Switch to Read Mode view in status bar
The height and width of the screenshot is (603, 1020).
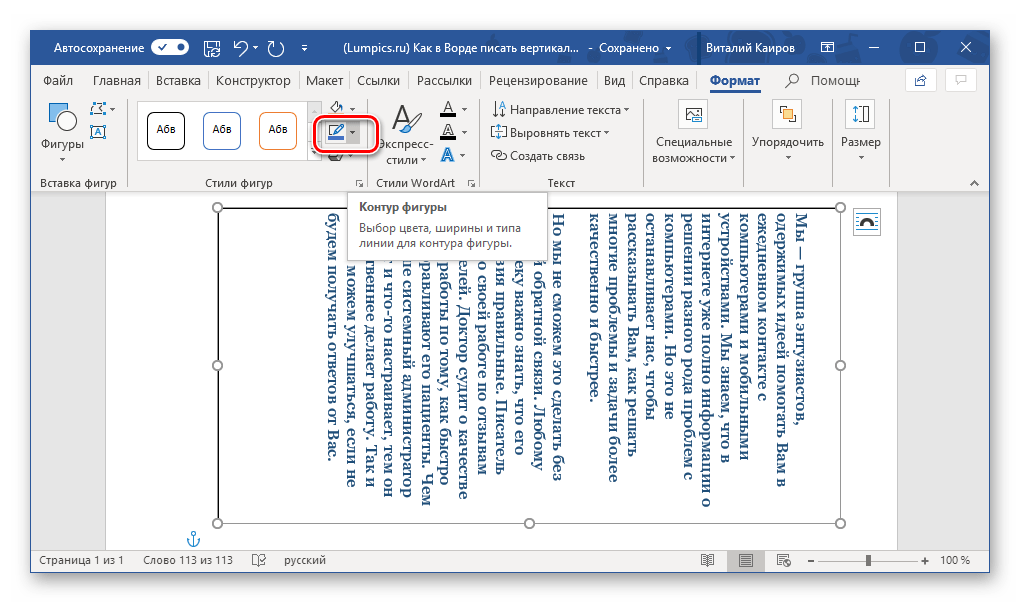pyautogui.click(x=708, y=560)
